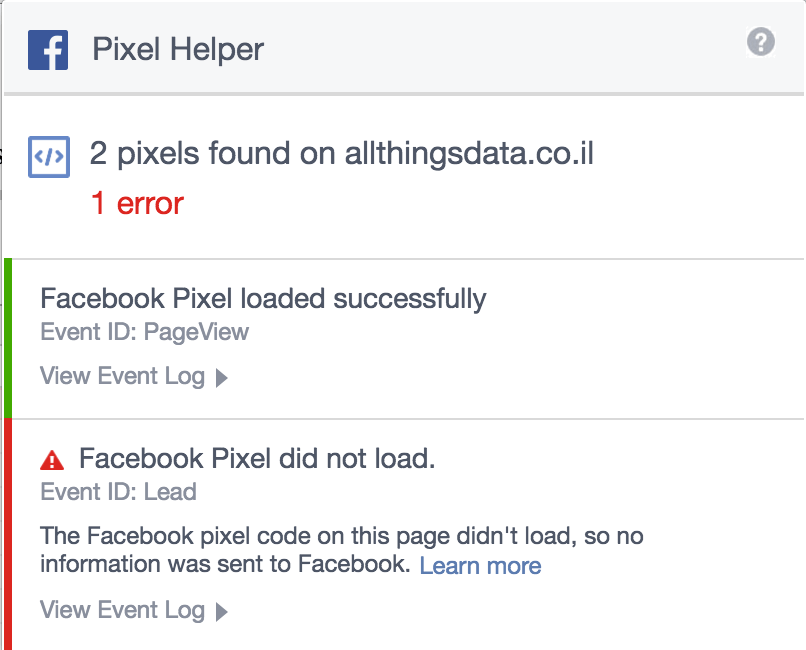Click the 'Event ID: PageView' label
The width and height of the screenshot is (806, 650).
[x=144, y=332]
